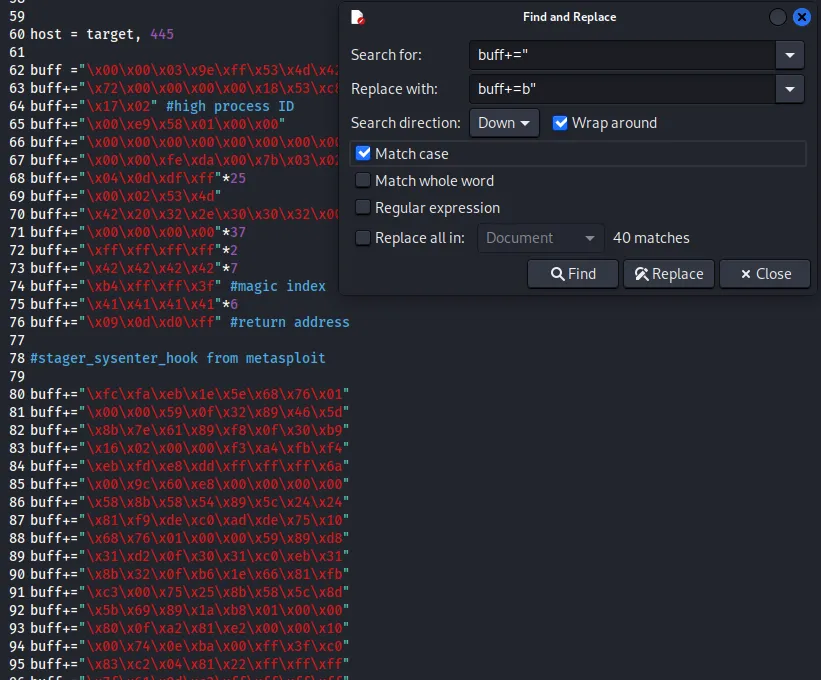Open the Replace with history dropdown
The width and height of the screenshot is (821, 680).
click(x=790, y=89)
